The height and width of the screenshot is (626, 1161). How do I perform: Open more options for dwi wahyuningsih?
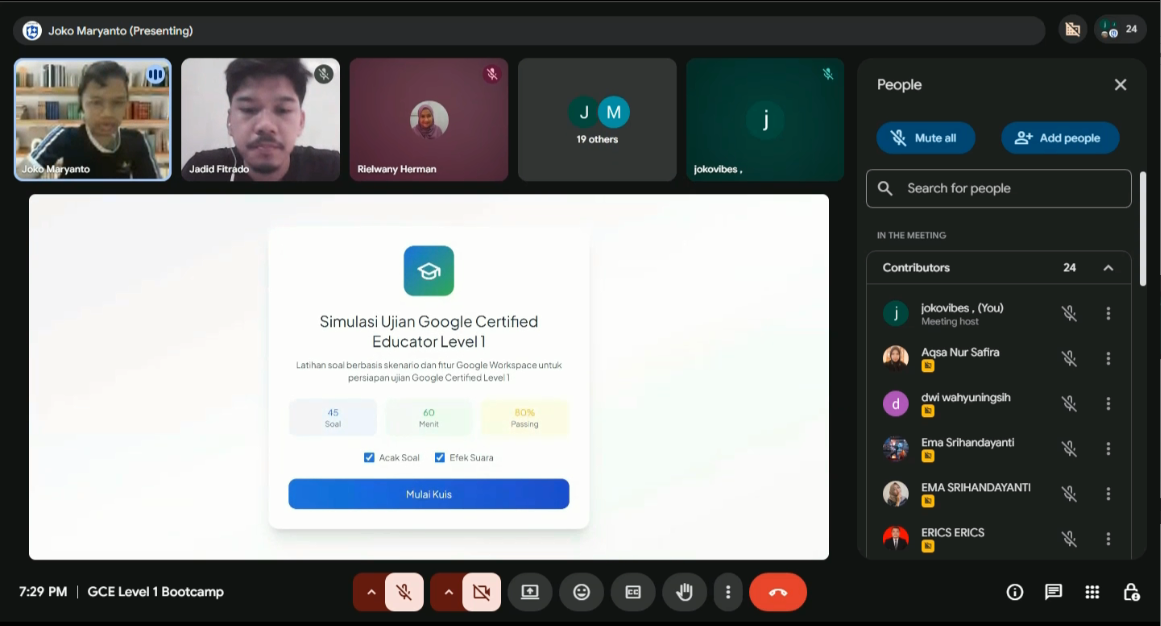pyautogui.click(x=1108, y=404)
